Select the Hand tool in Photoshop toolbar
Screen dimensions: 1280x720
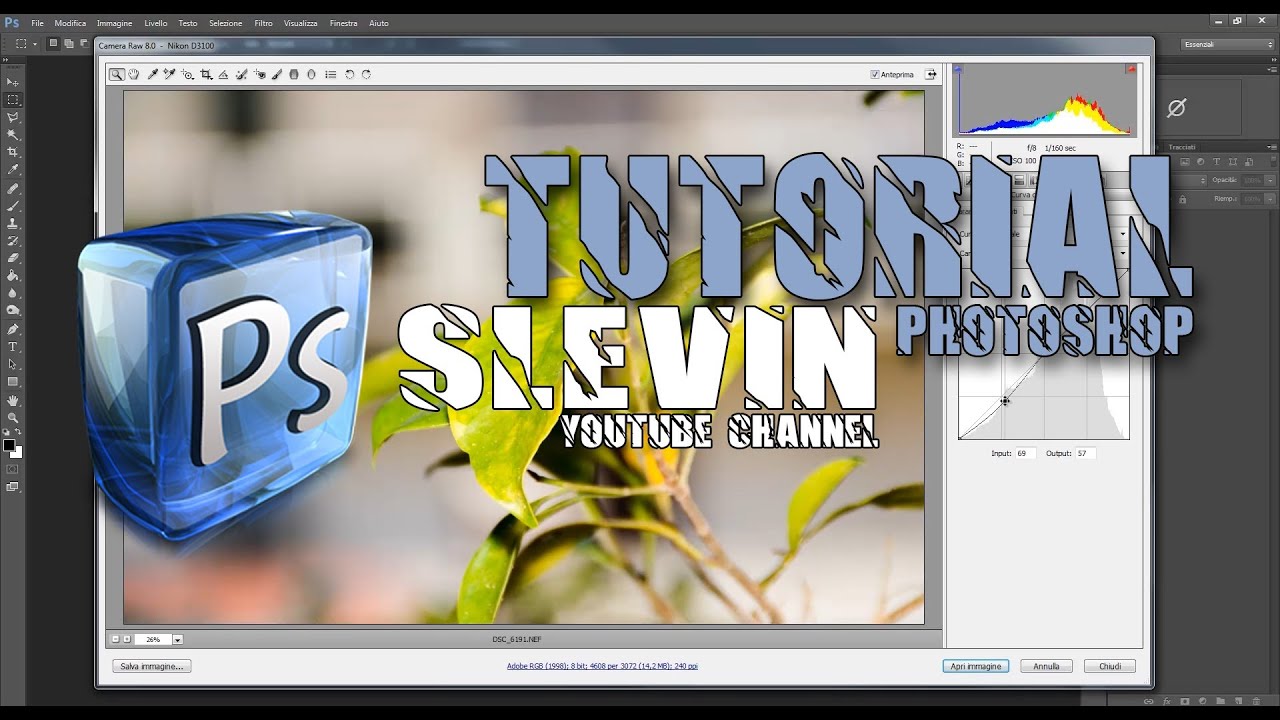13,400
